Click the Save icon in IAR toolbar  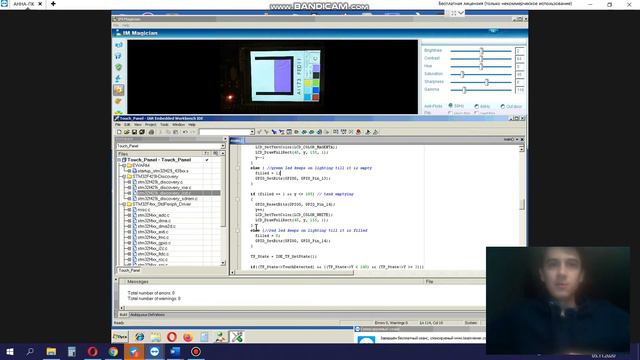coord(134,132)
